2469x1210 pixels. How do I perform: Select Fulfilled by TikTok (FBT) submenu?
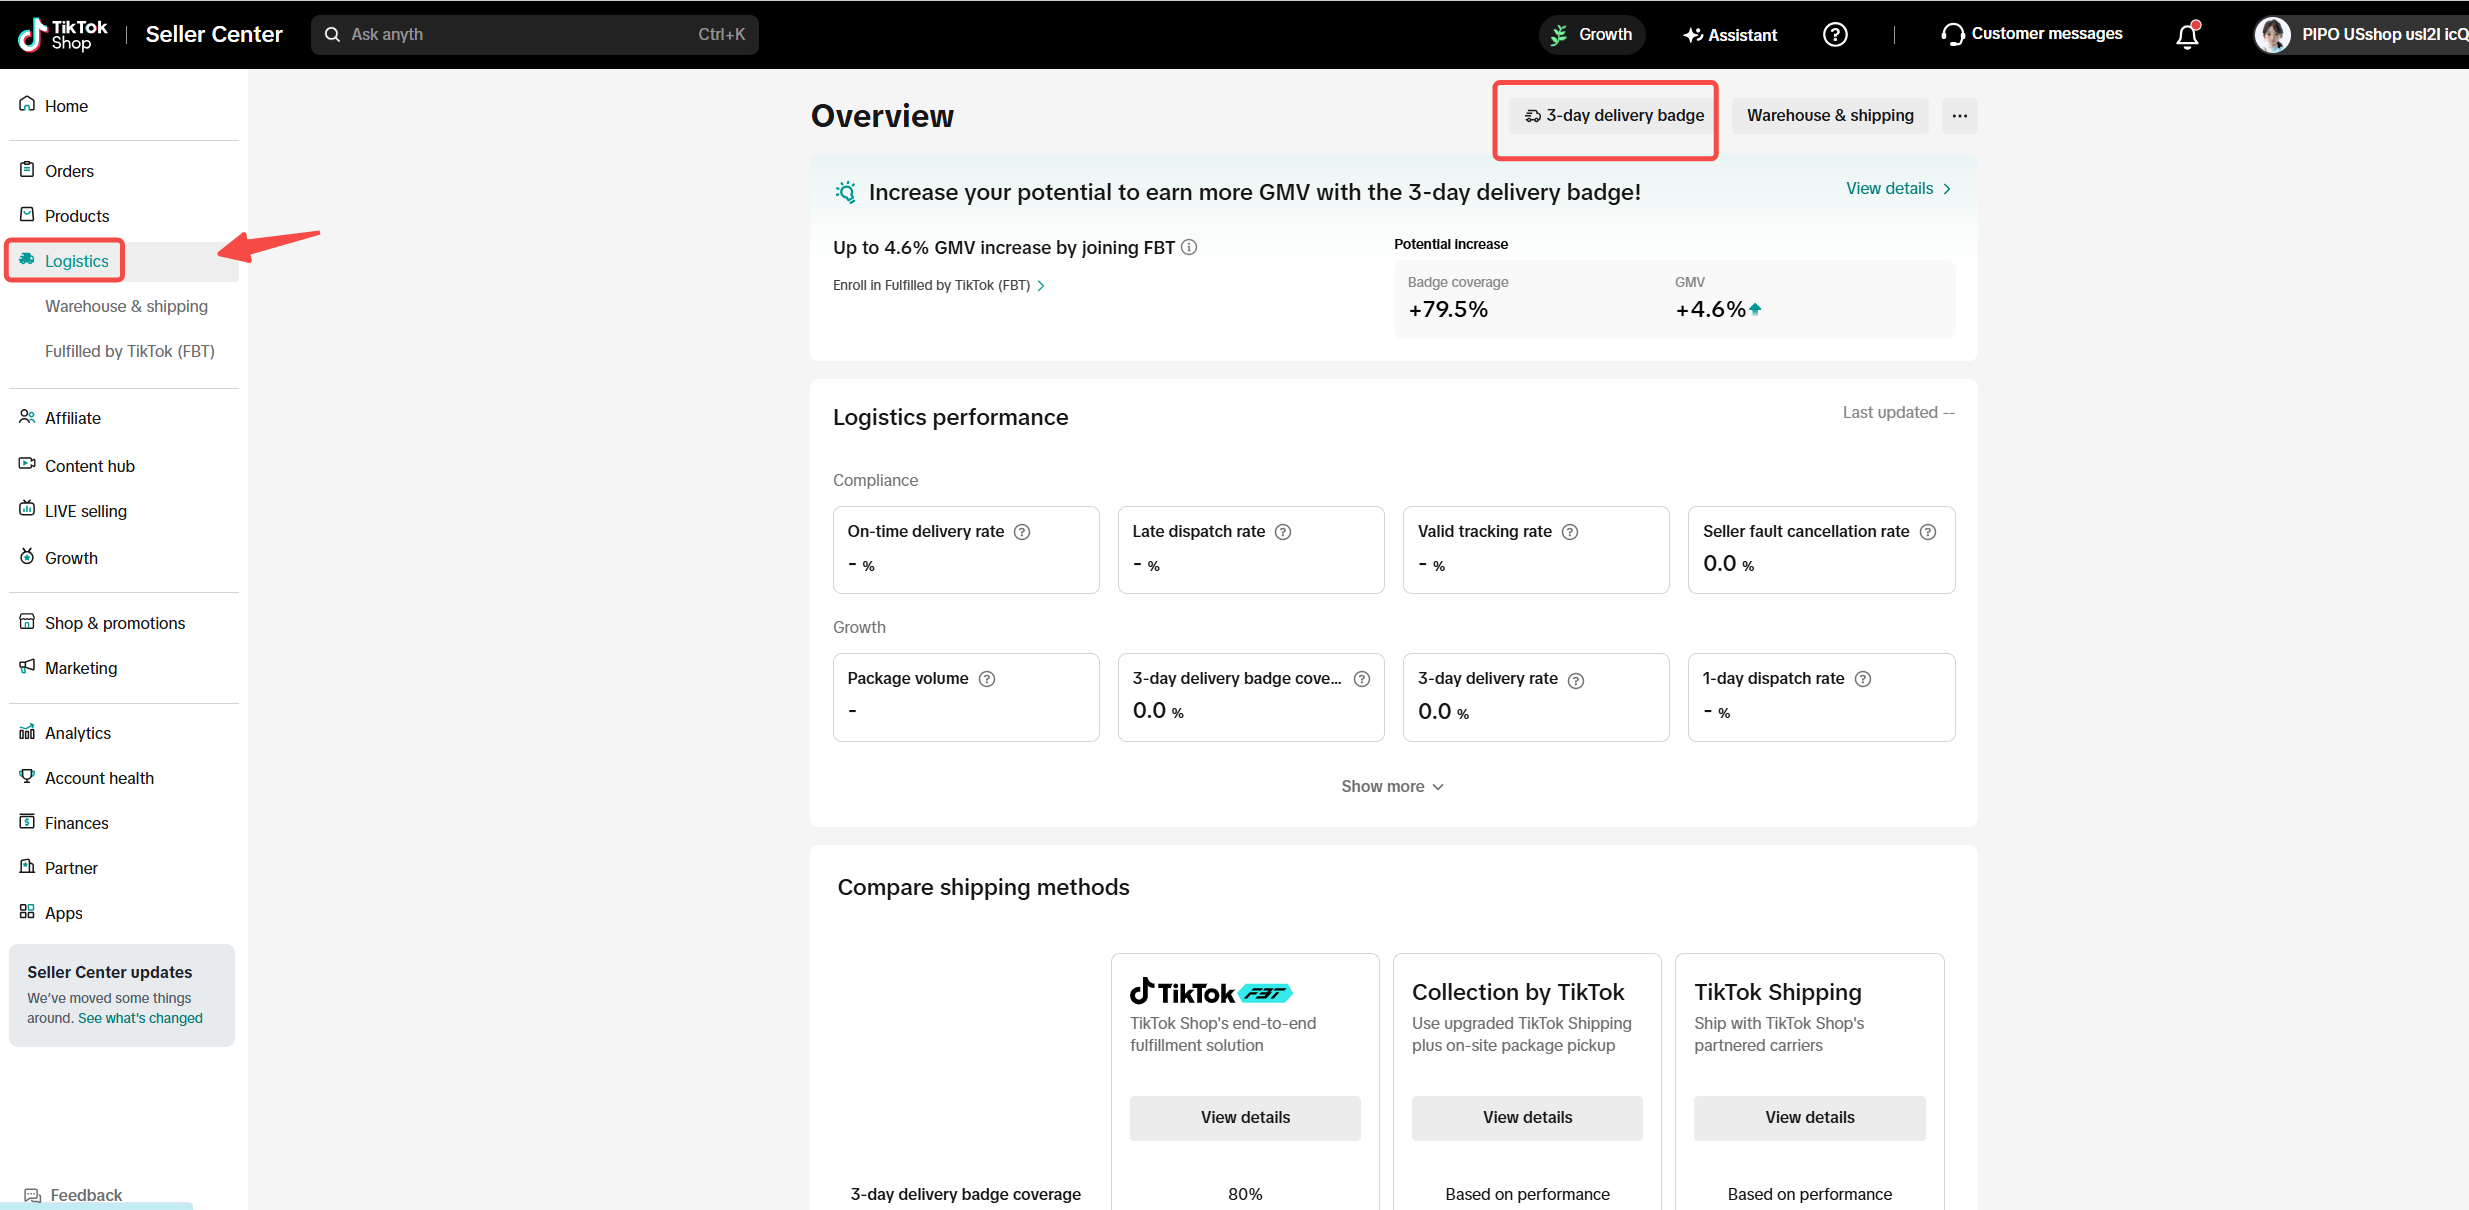click(x=130, y=351)
